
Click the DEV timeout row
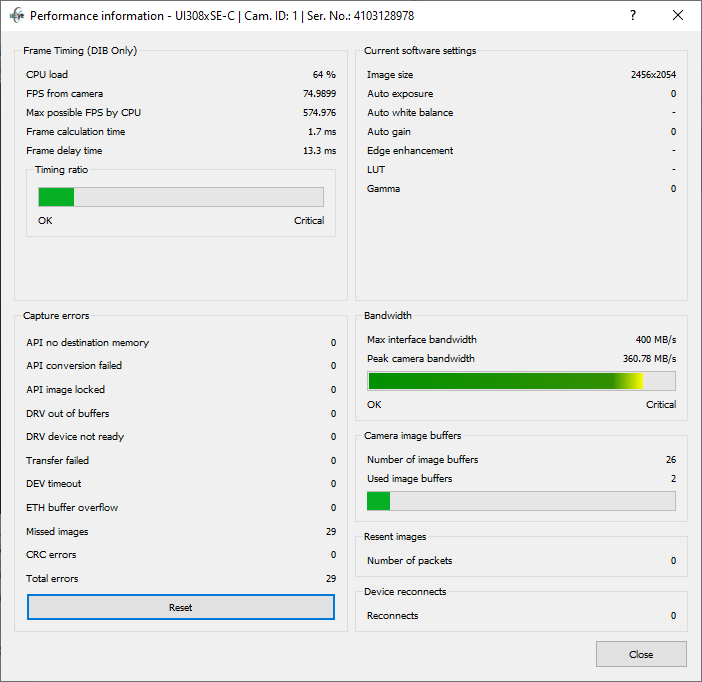181,484
